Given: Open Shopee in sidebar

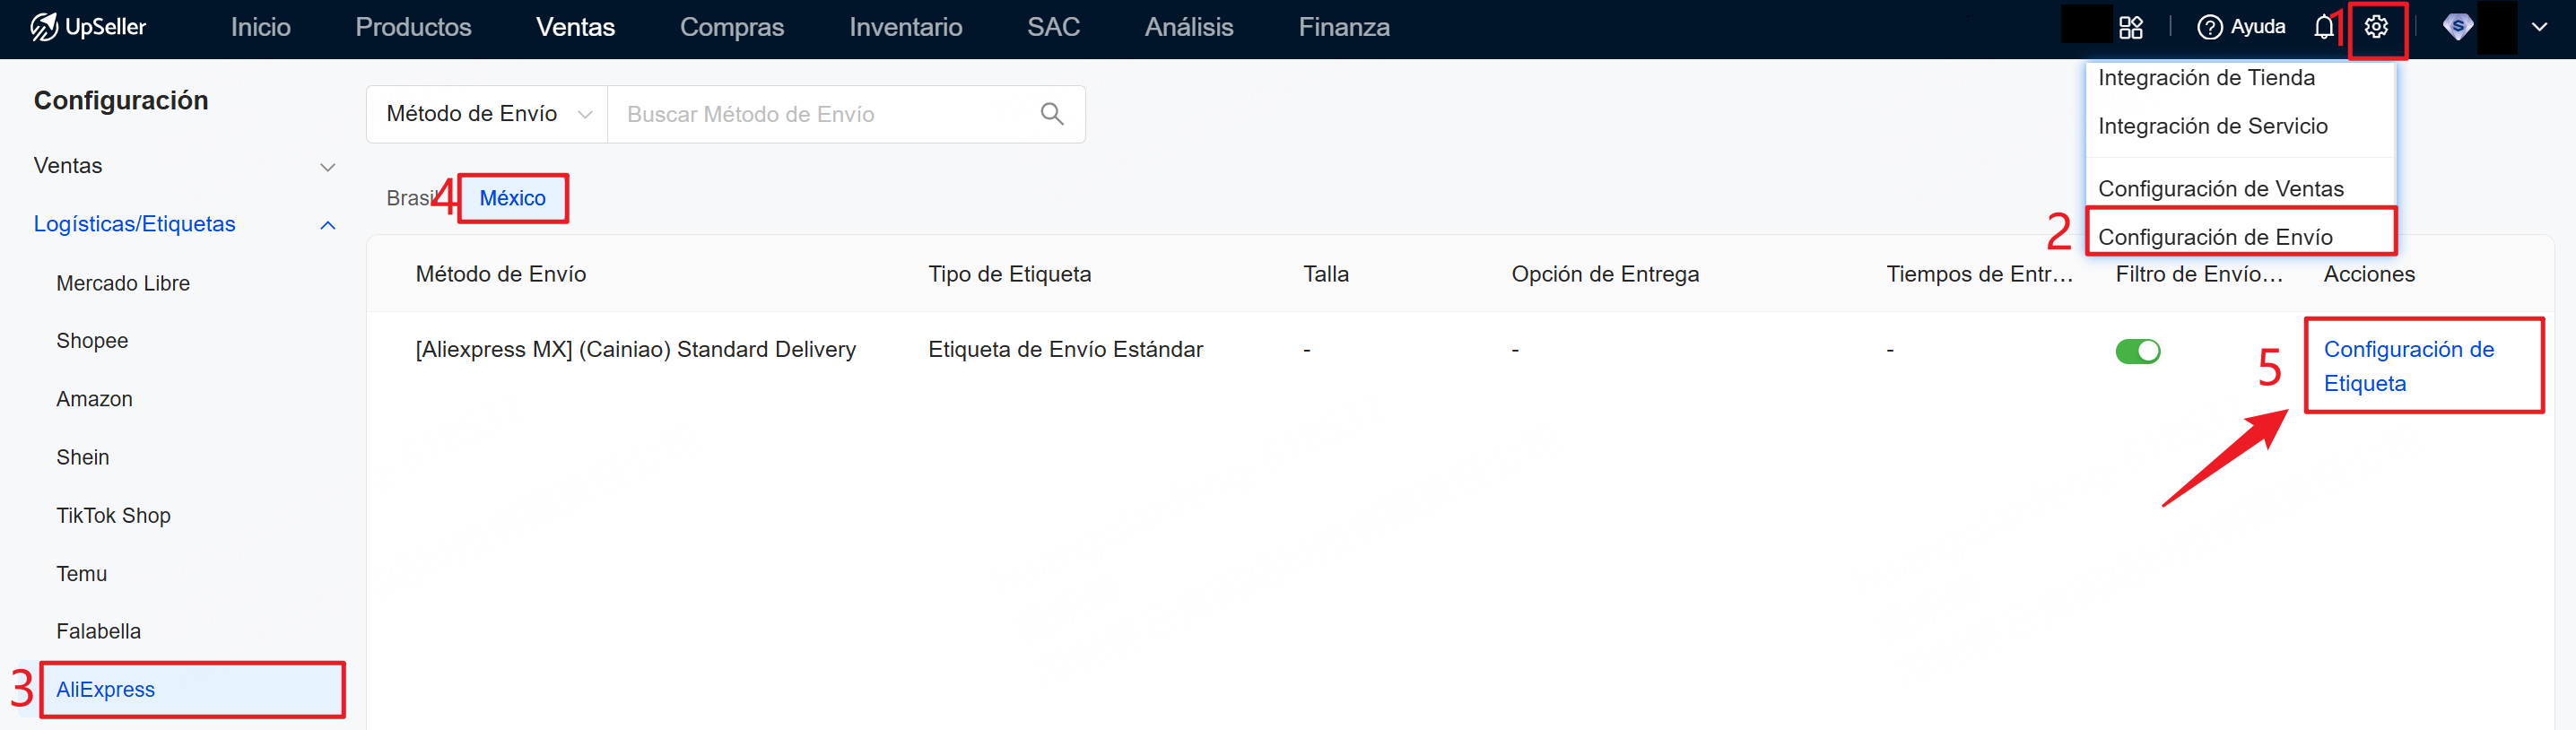Looking at the screenshot, I should click(92, 341).
